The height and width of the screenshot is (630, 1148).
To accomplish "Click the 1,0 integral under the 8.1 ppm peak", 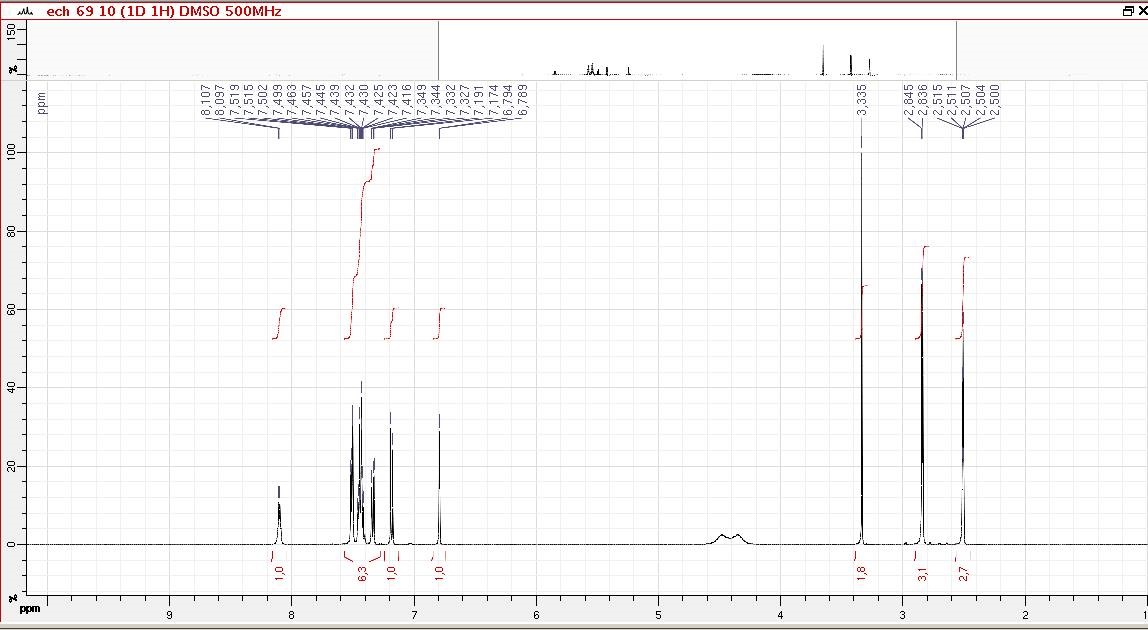I will coord(278,572).
